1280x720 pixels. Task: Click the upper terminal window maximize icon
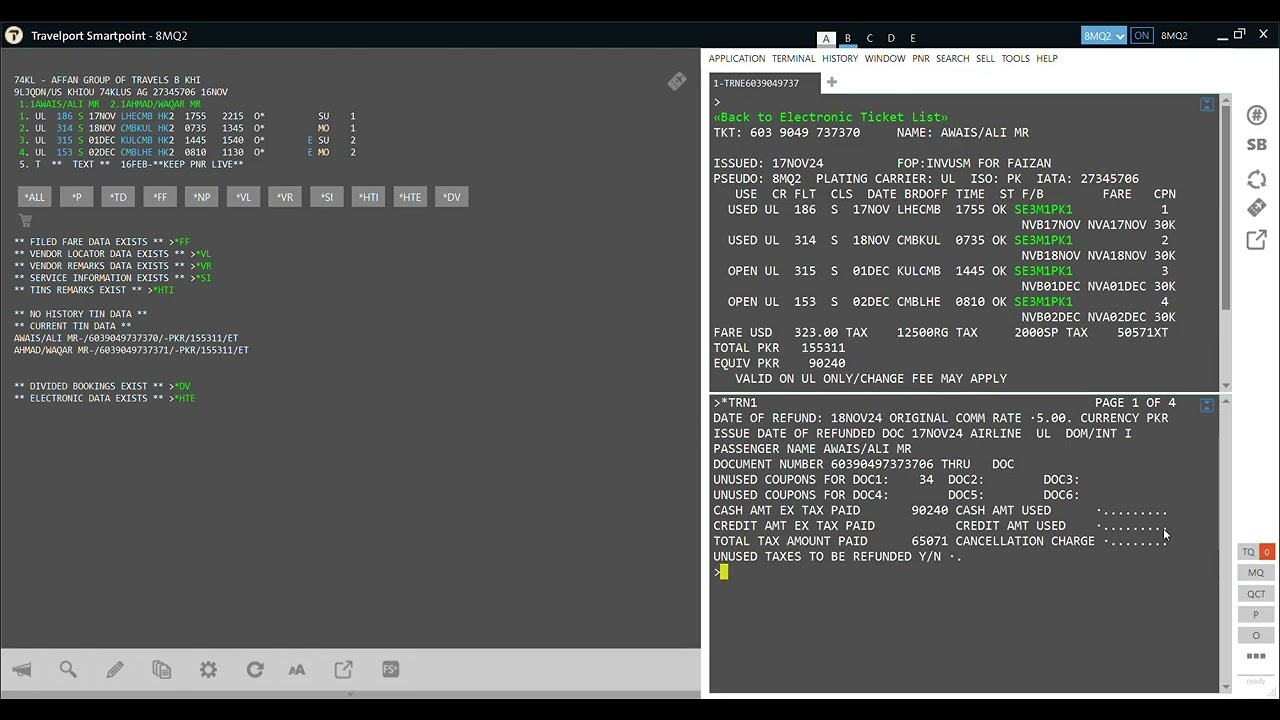tap(1207, 105)
